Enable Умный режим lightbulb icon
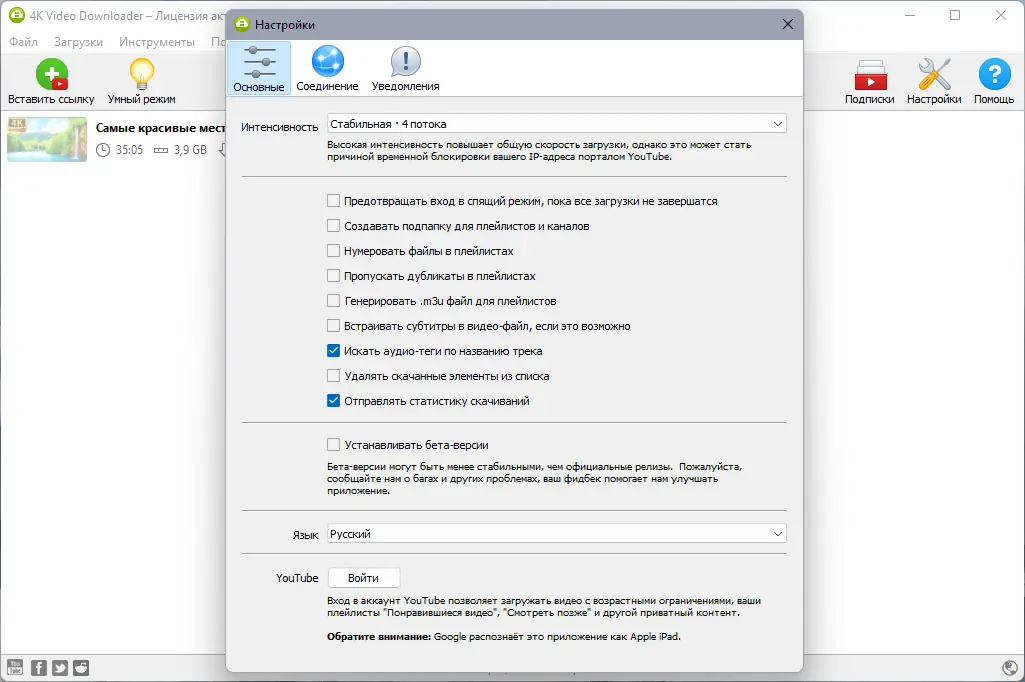 click(141, 74)
